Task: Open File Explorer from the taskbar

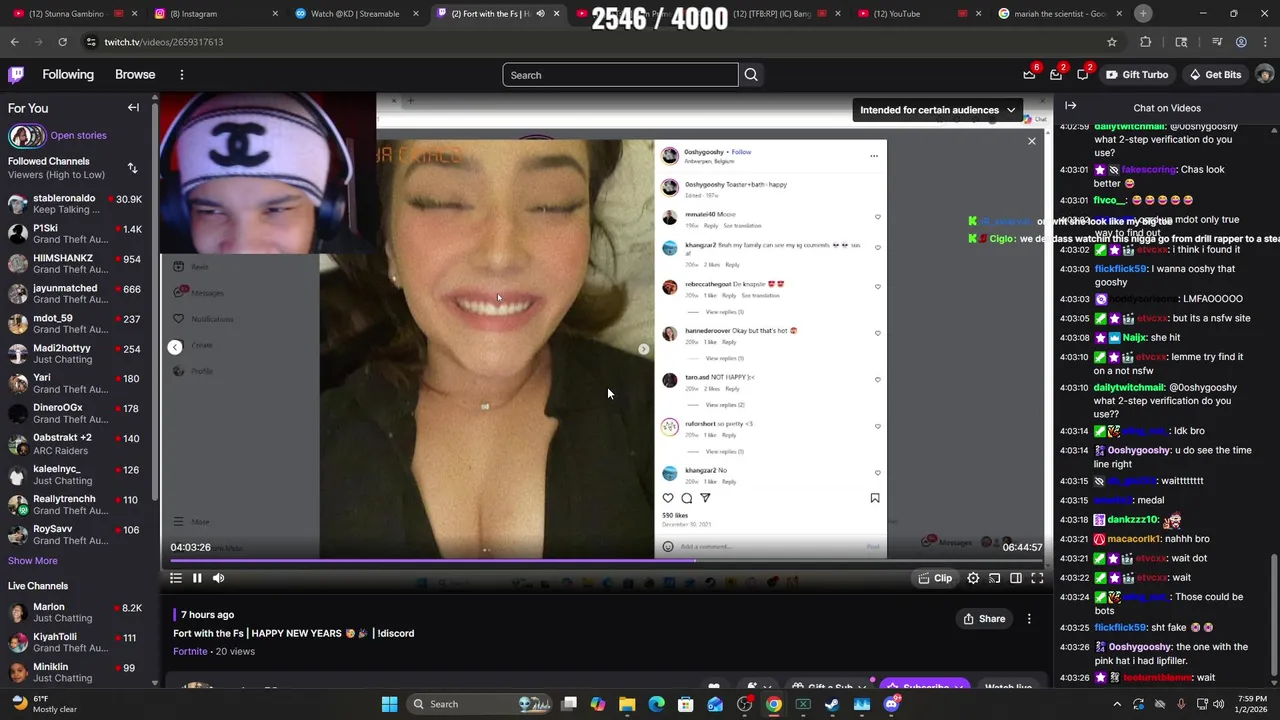Action: point(627,704)
